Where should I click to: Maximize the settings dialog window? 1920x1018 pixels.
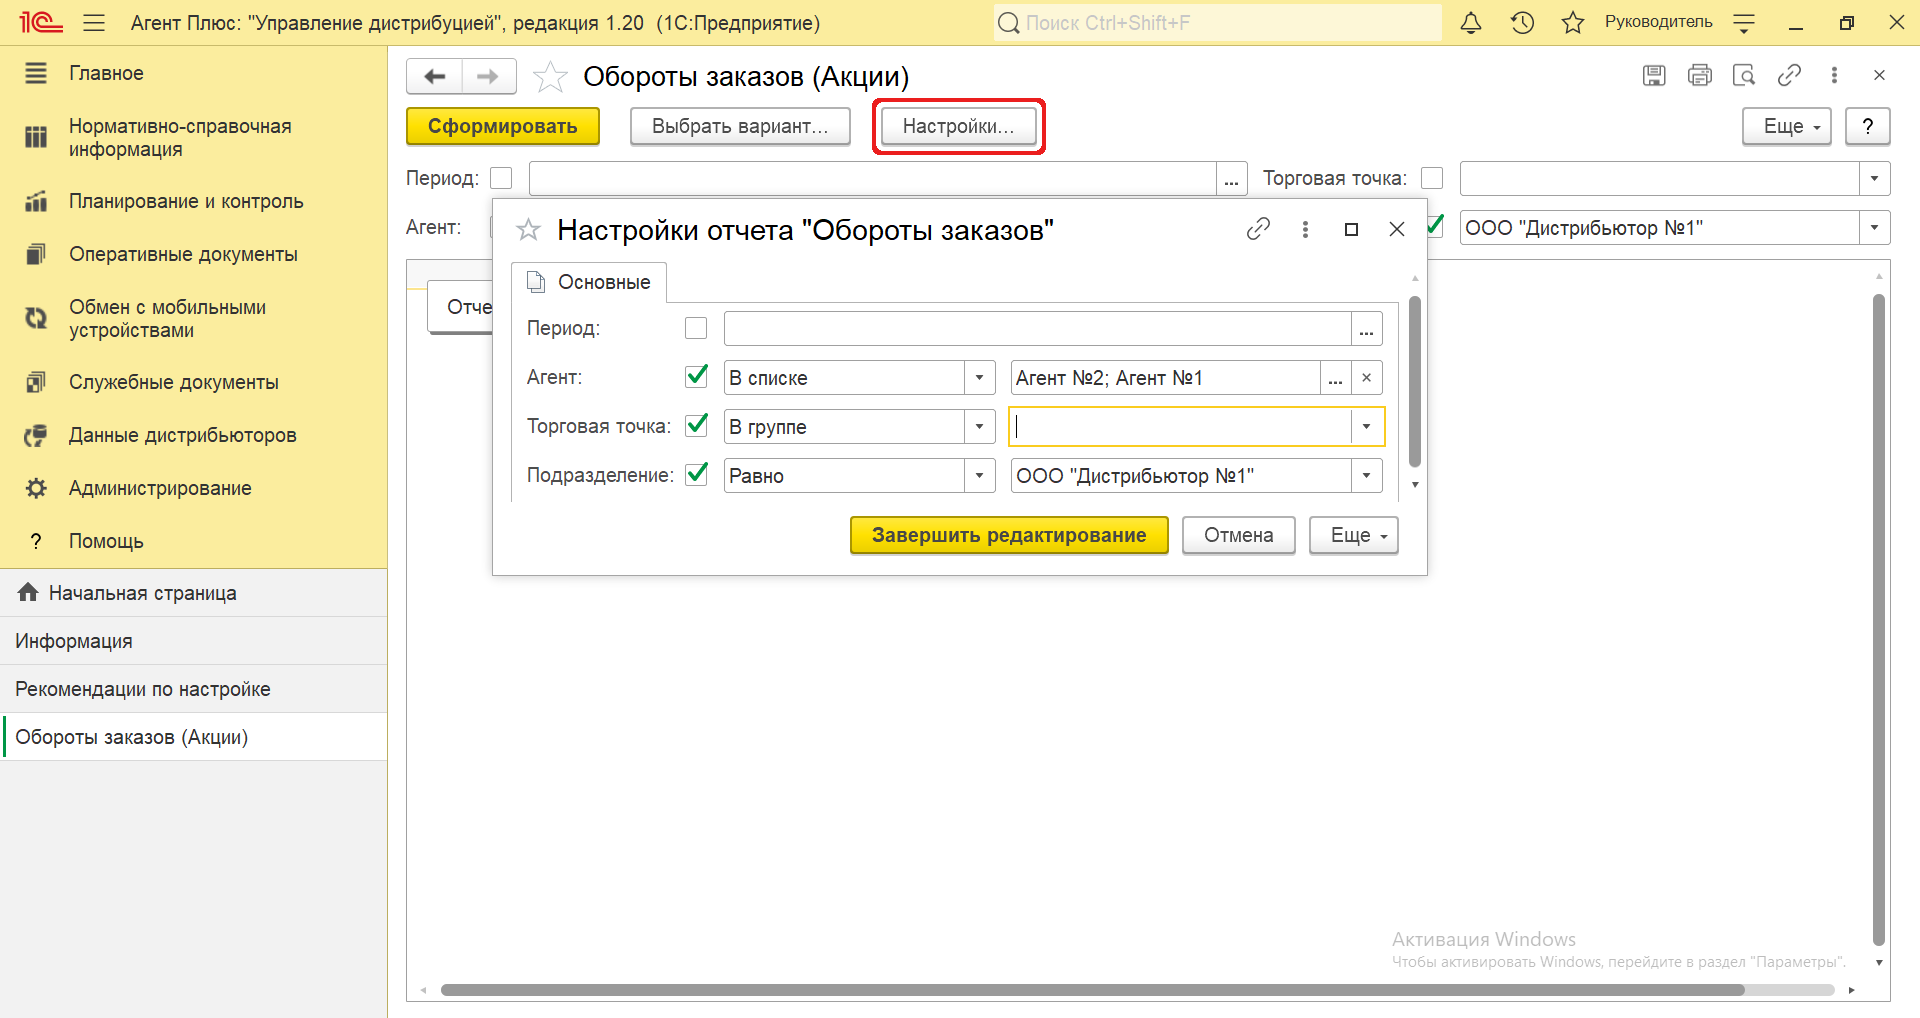pyautogui.click(x=1351, y=229)
